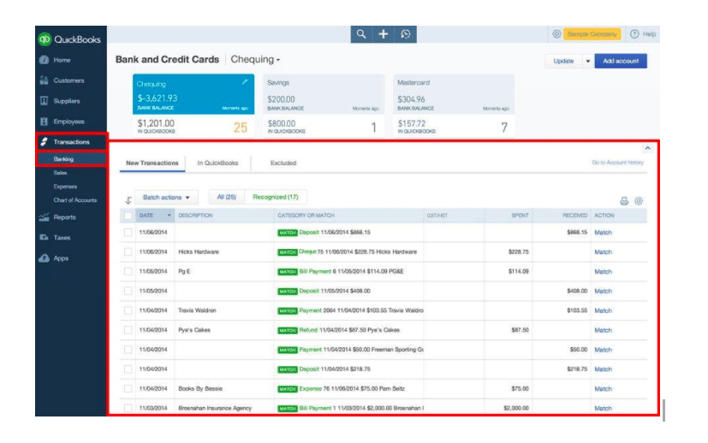This screenshot has width=708, height=443.
Task: Switch to the New Transactions tab
Action: (x=152, y=163)
